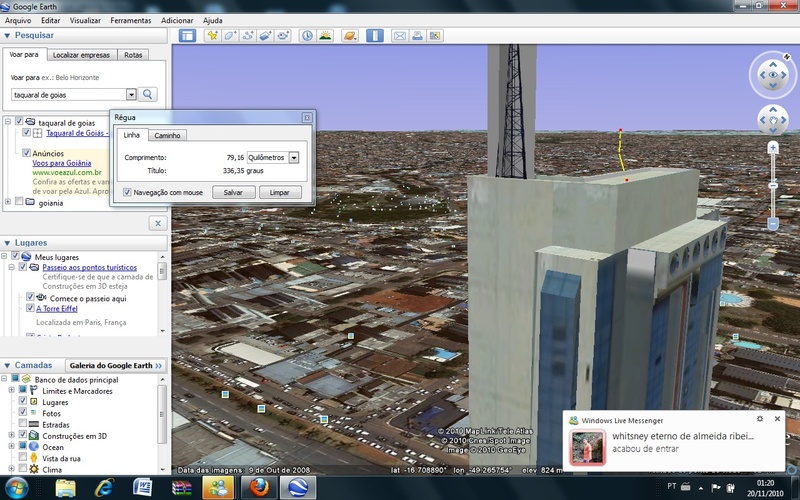Click the search magnifier button
This screenshot has height=500, width=800.
click(149, 94)
